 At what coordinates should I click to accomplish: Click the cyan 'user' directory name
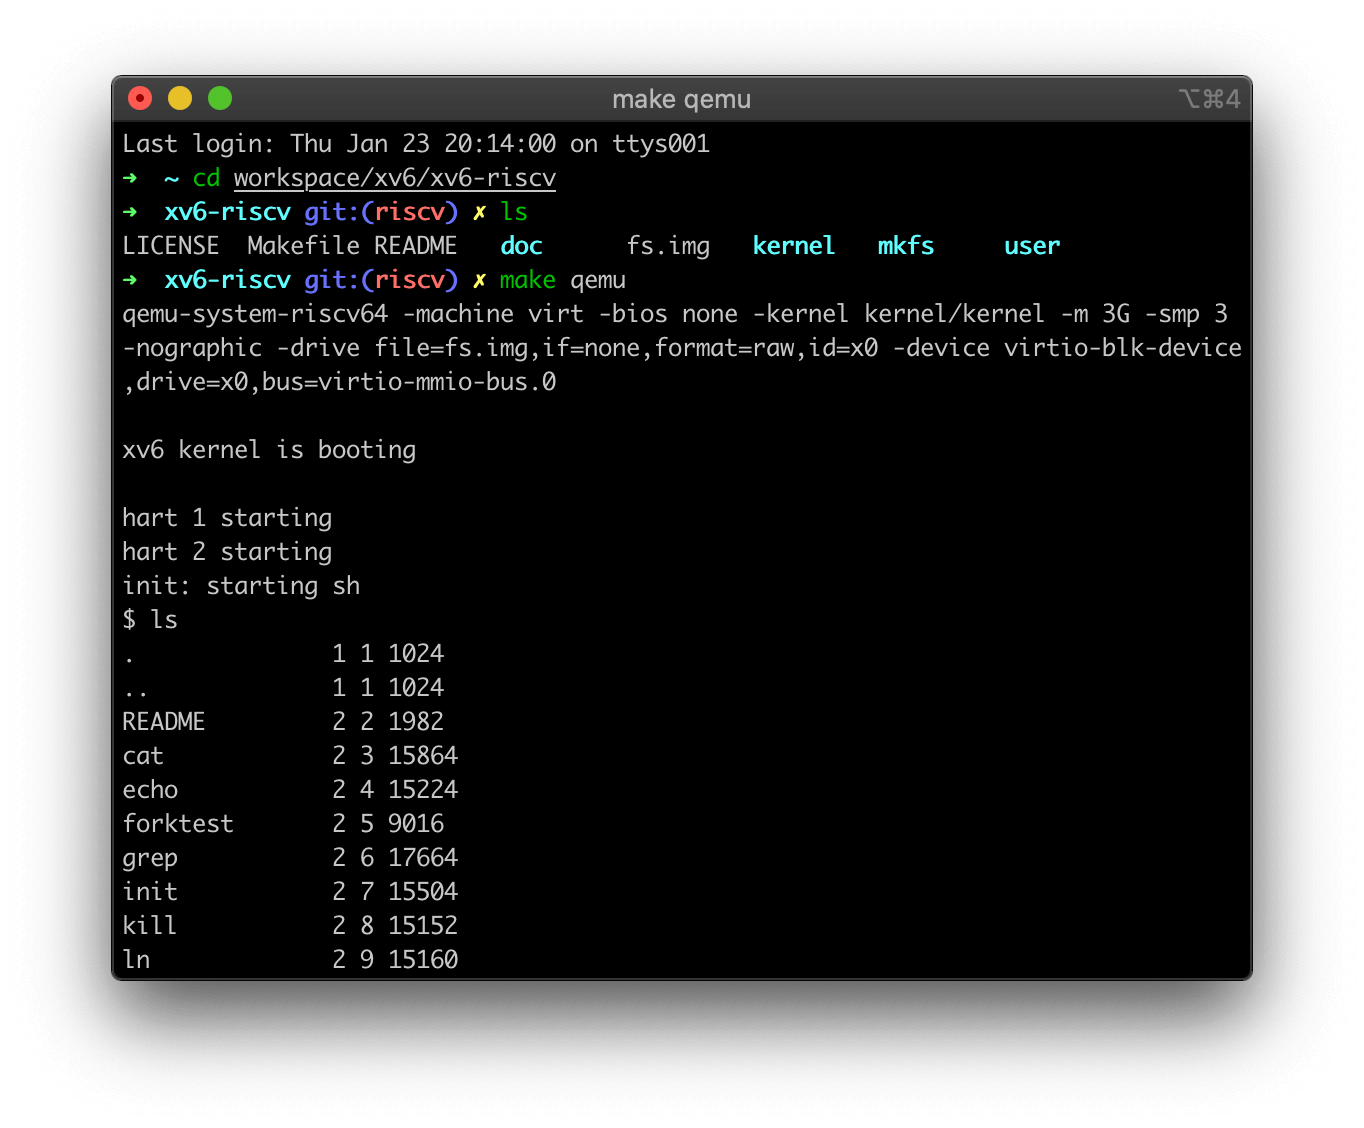coord(1031,246)
